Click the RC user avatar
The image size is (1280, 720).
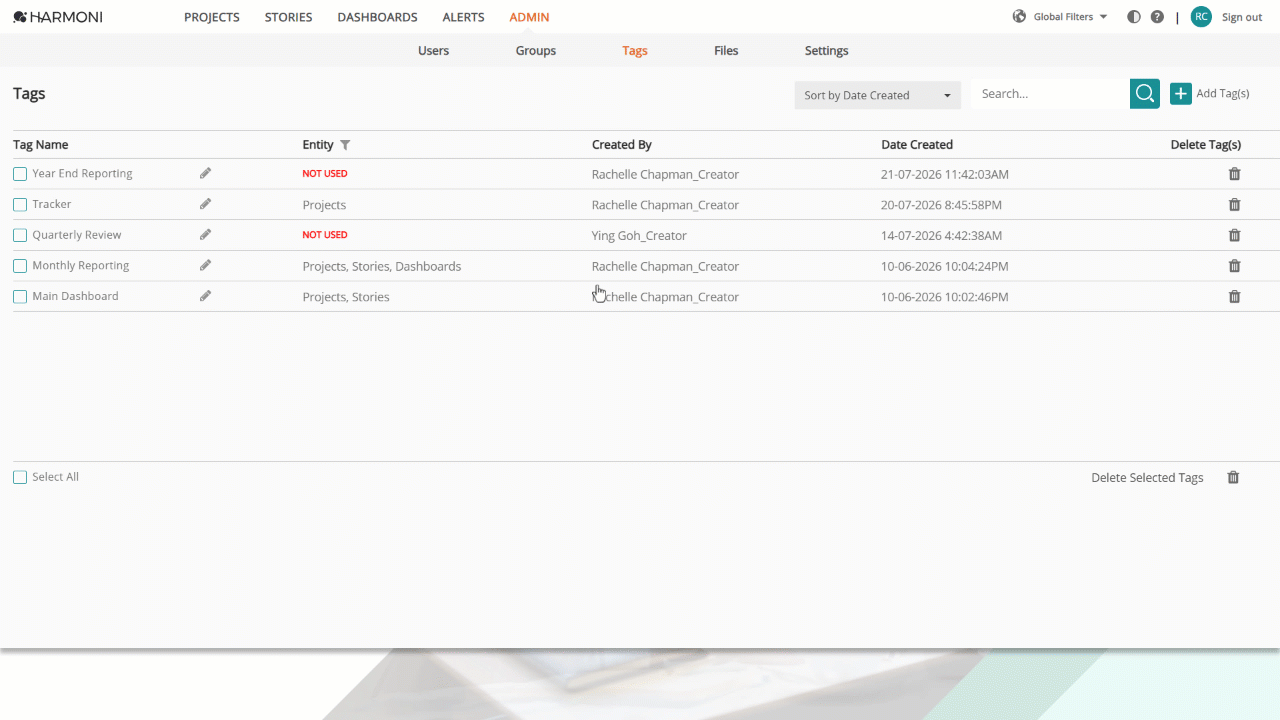point(1201,16)
